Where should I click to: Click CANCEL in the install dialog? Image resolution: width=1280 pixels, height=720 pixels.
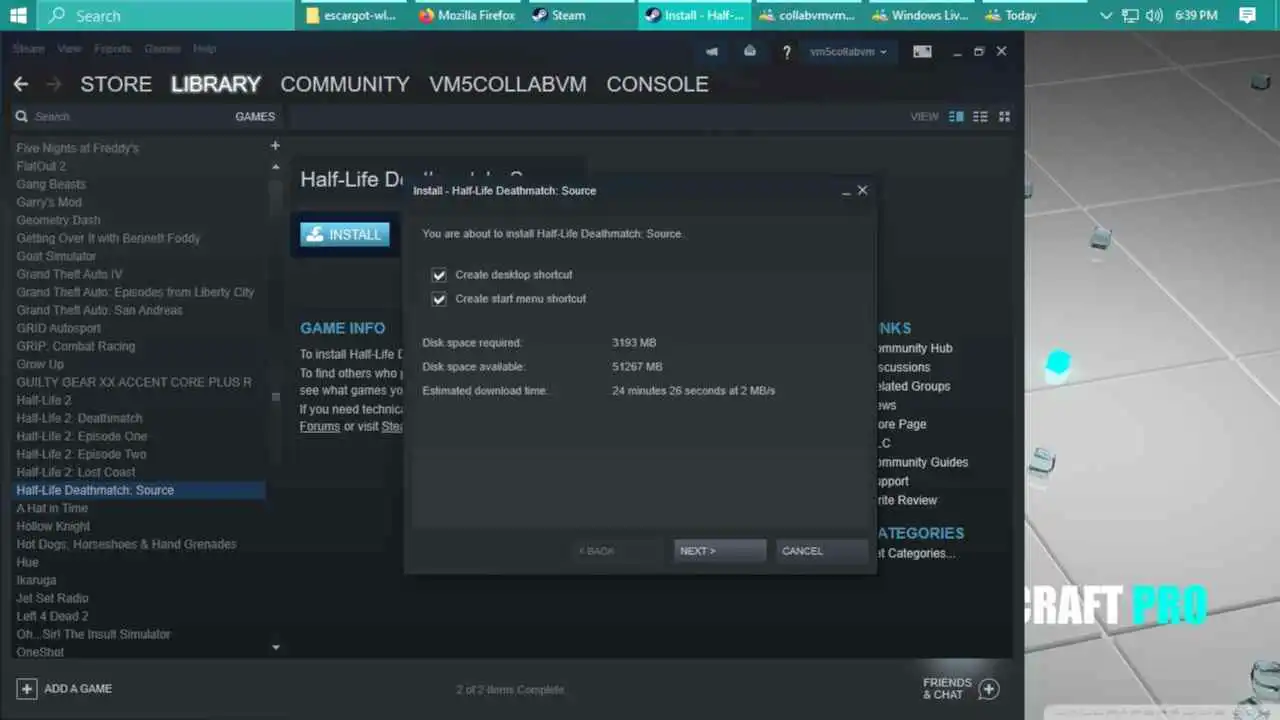pos(822,551)
